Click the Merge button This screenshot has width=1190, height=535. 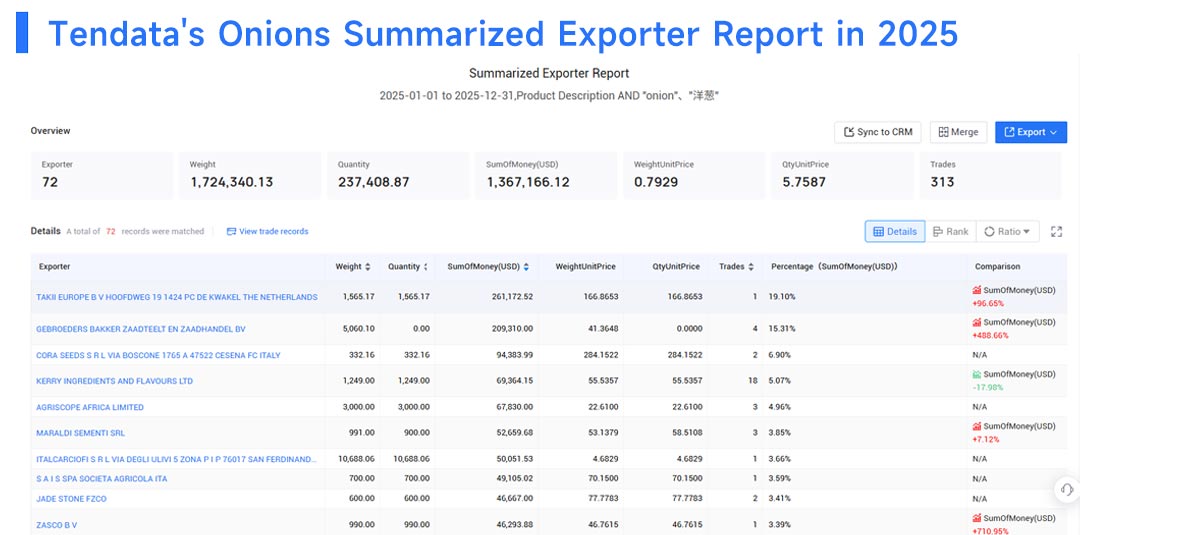[958, 132]
